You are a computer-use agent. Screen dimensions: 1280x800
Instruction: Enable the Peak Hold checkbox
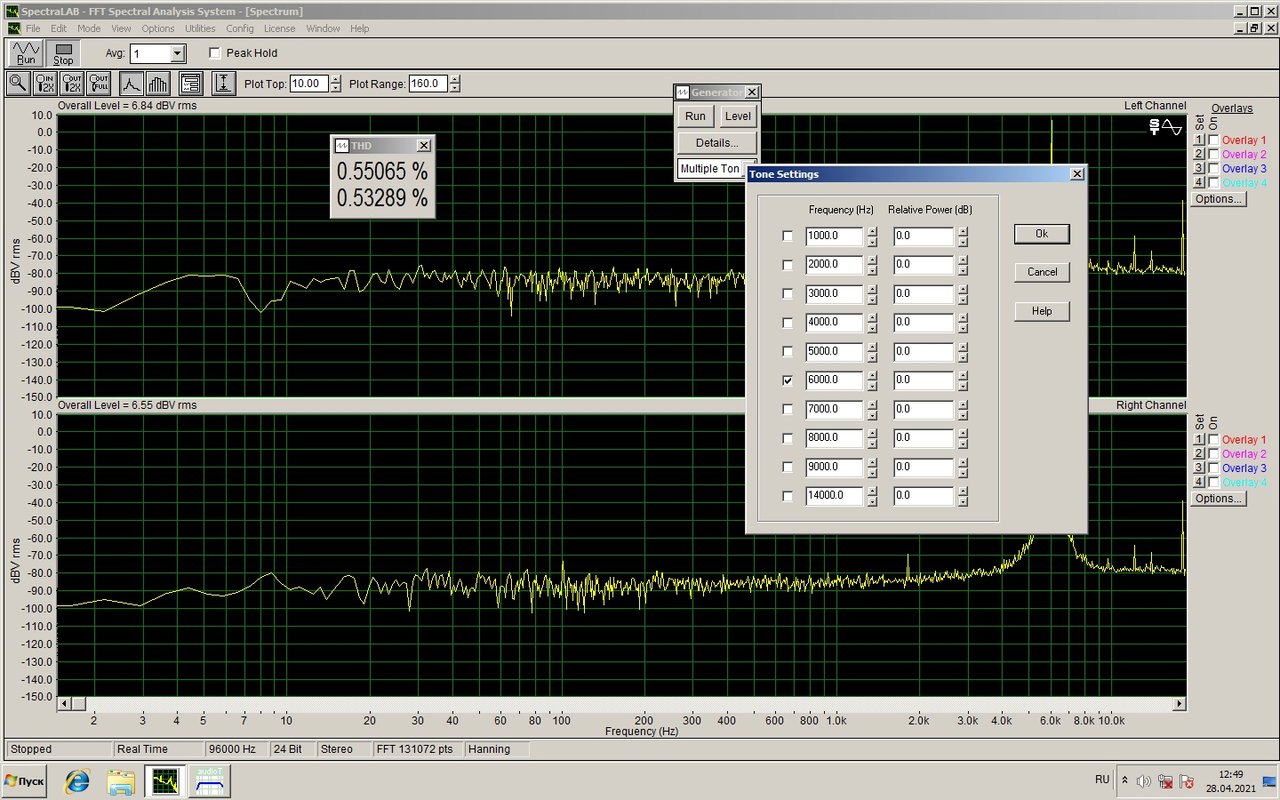tap(215, 53)
